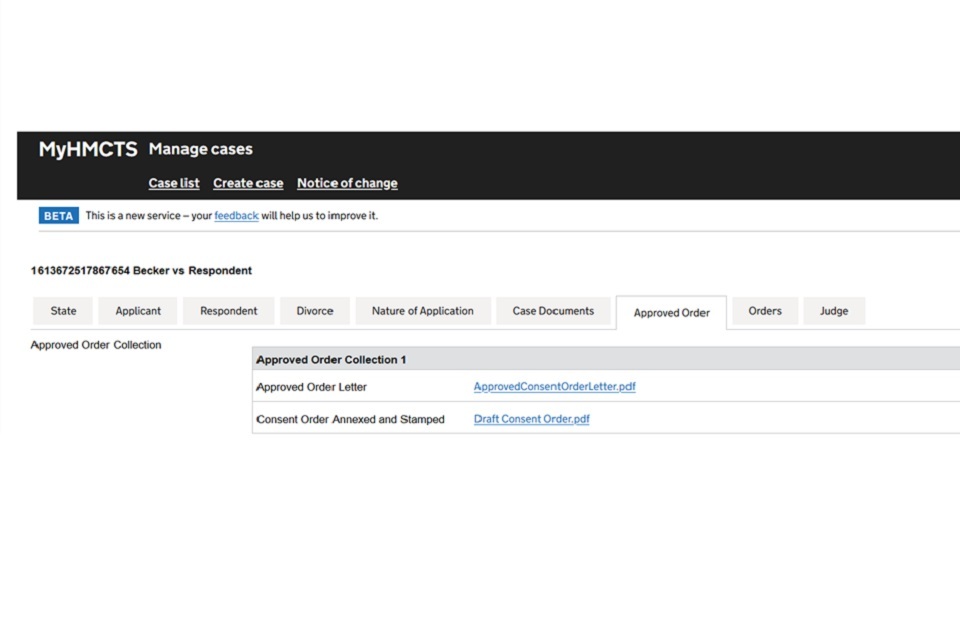Screen dimensions: 960x640
Task: Switch to the Case Documents tab
Action: point(553,311)
